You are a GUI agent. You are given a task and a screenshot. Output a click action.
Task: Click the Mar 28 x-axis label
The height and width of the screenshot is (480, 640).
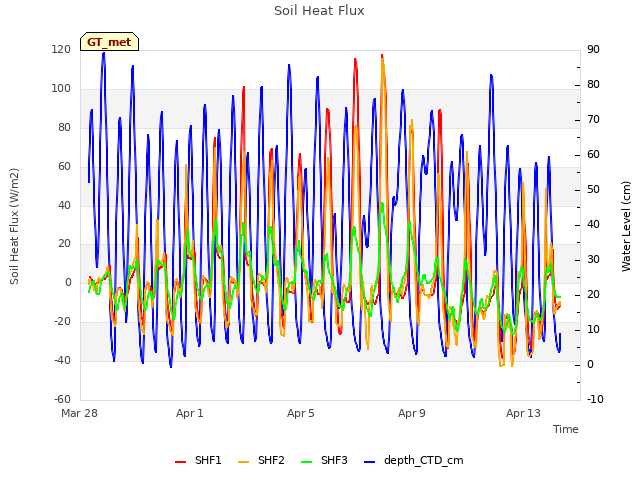coord(80,413)
